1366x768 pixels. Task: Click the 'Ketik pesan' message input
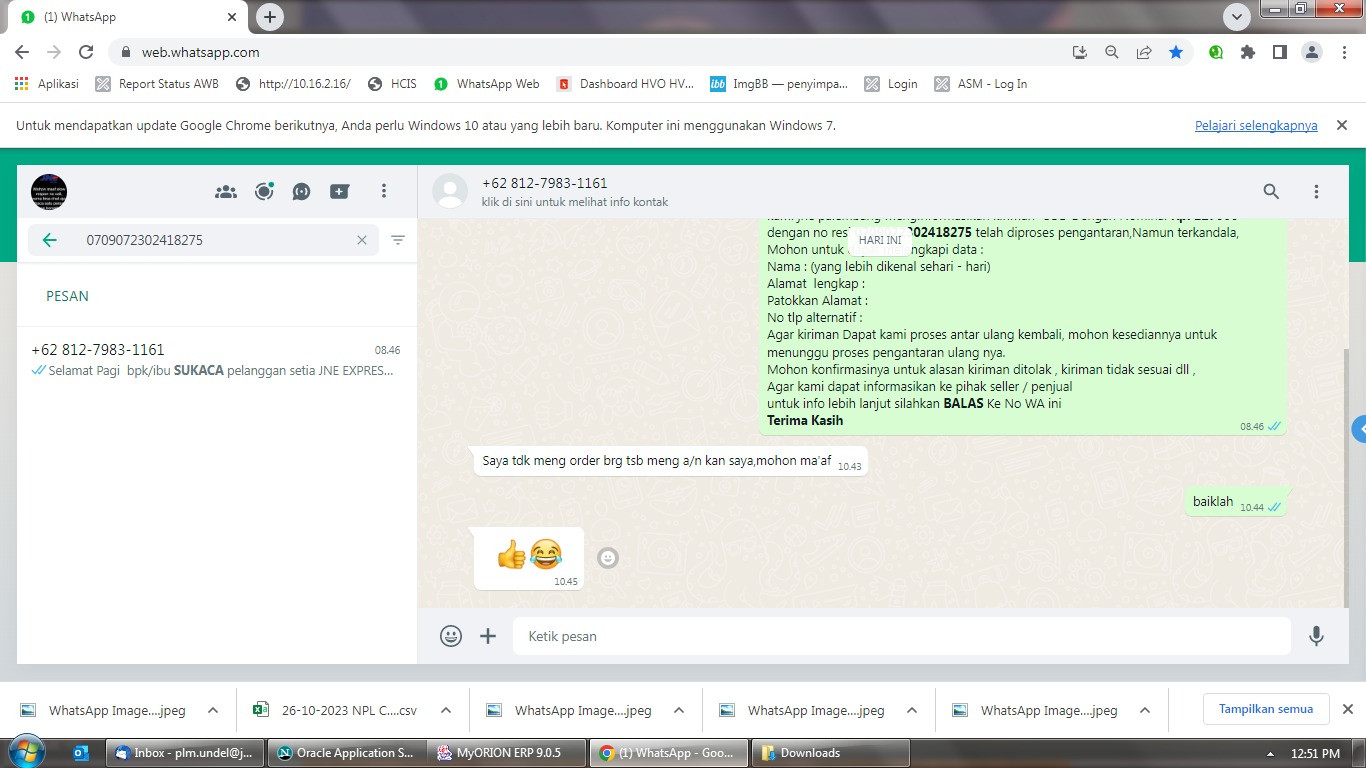(x=902, y=636)
